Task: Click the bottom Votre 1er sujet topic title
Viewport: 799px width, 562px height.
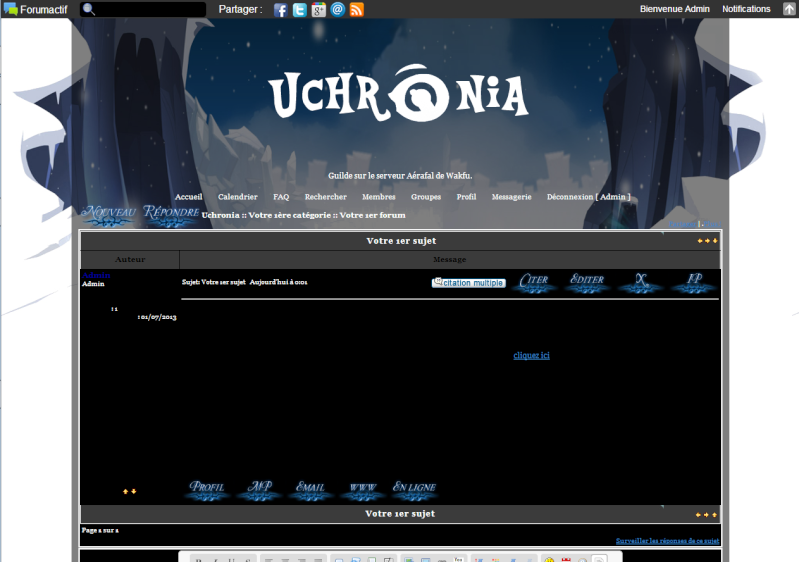Action: click(x=400, y=514)
